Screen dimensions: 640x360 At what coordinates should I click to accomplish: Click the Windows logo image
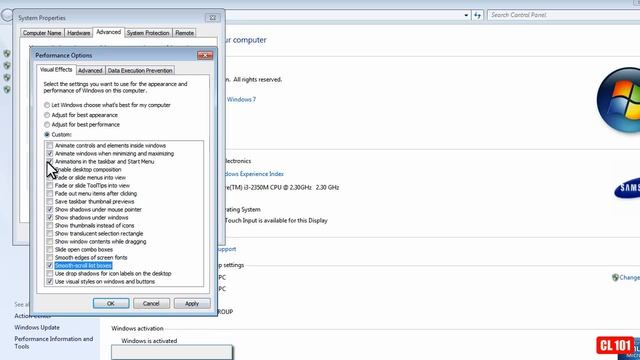pos(618,100)
